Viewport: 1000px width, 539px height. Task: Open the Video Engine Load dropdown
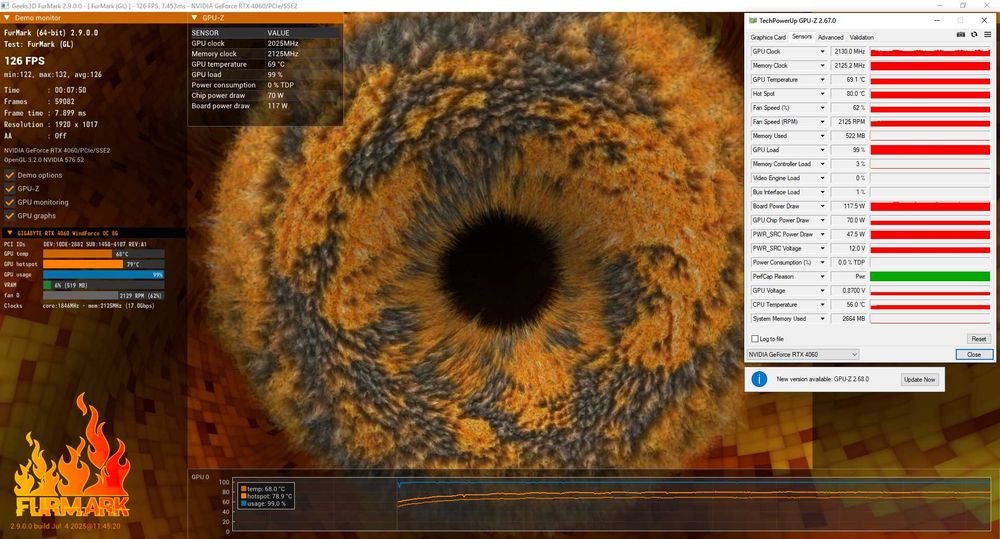point(822,178)
